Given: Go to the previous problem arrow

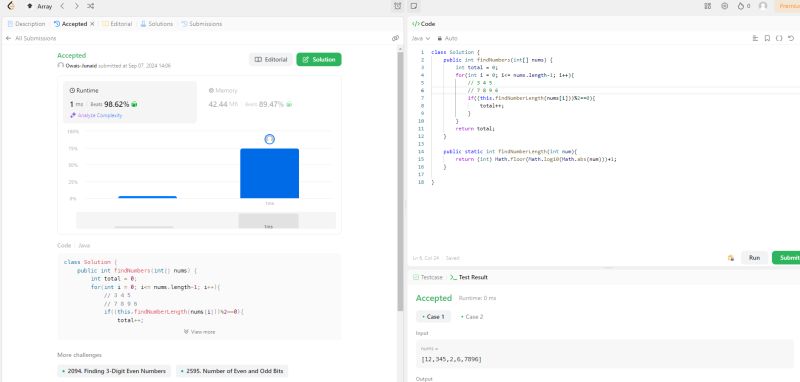Looking at the screenshot, I should click(62, 6).
